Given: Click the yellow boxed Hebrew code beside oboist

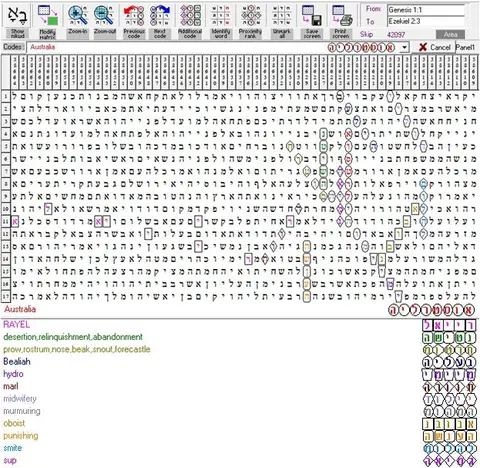Looking at the screenshot, I should tap(449, 424).
